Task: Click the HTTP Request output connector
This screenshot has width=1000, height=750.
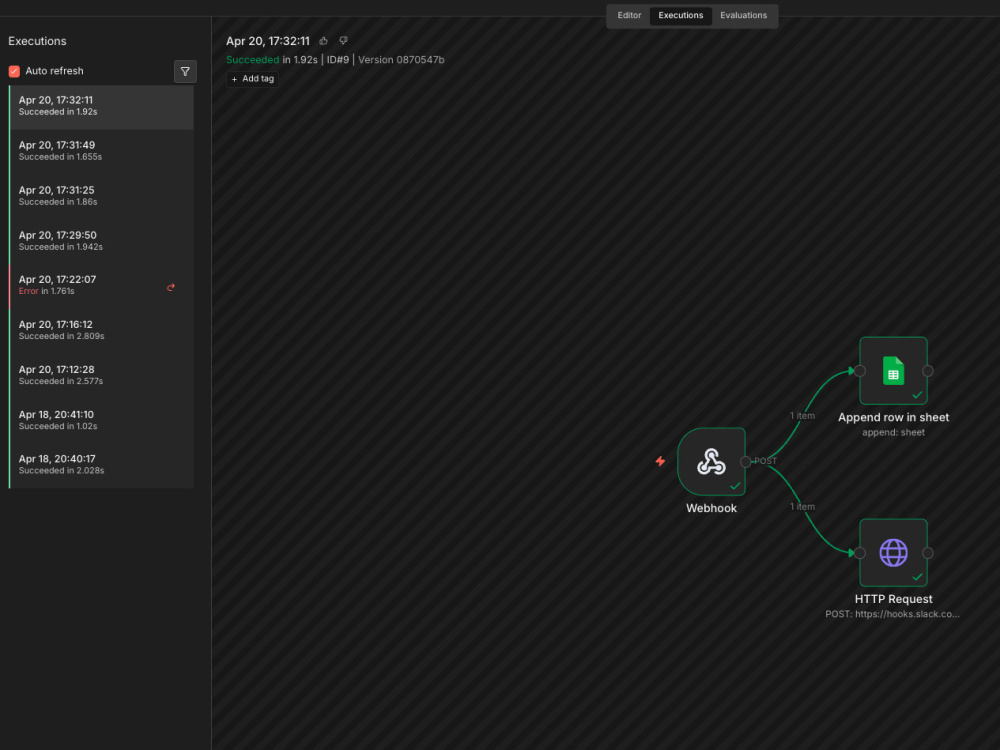Action: click(928, 553)
